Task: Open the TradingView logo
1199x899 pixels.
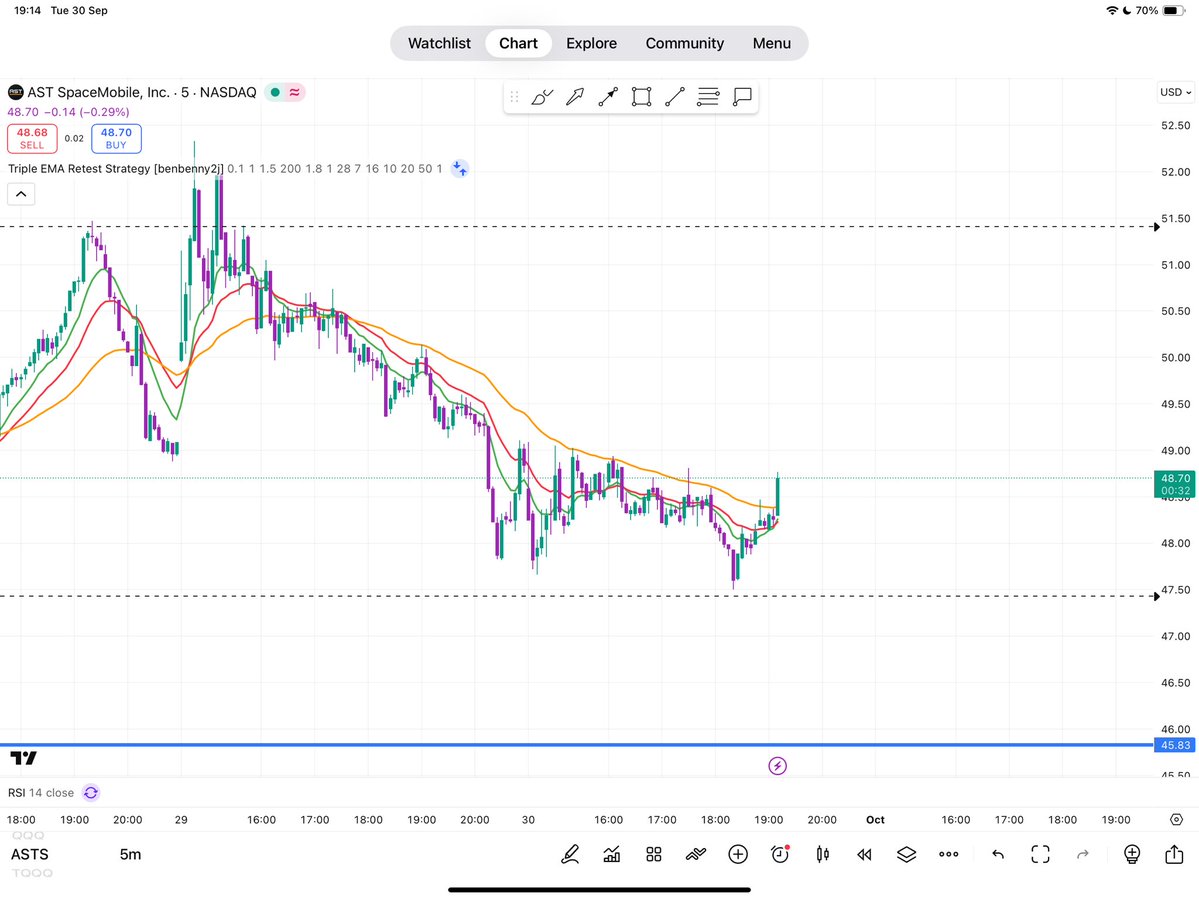Action: click(24, 758)
